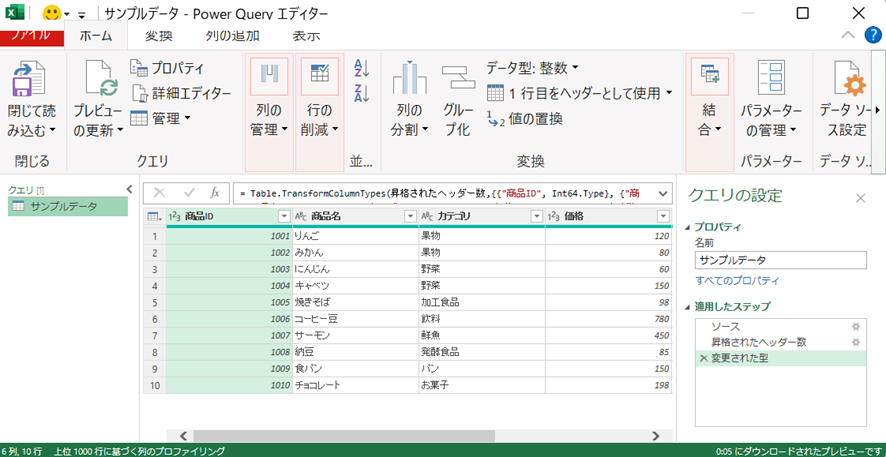
Task: Open the カテゴリ column filter dropdown
Action: click(x=535, y=217)
